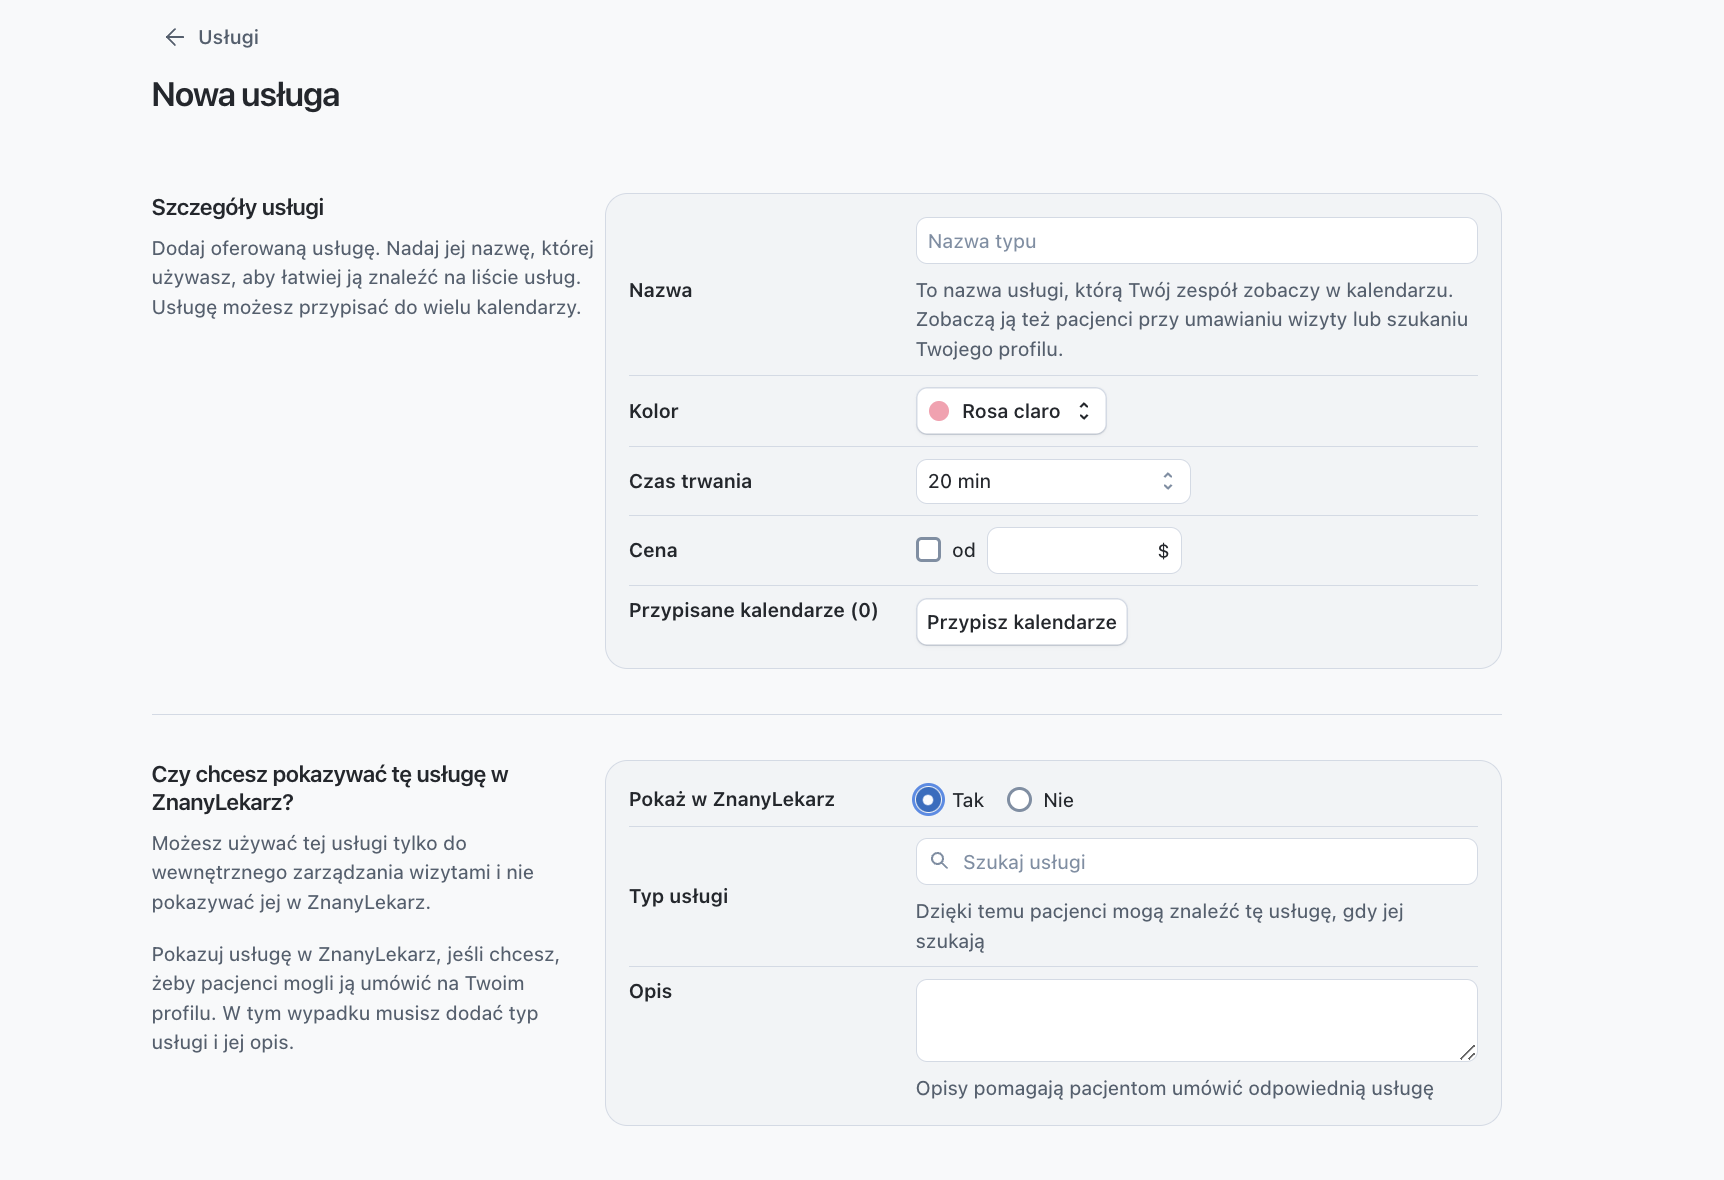Image resolution: width=1724 pixels, height=1180 pixels.
Task: Click the Przypisz kalendarze button
Action: tap(1021, 621)
